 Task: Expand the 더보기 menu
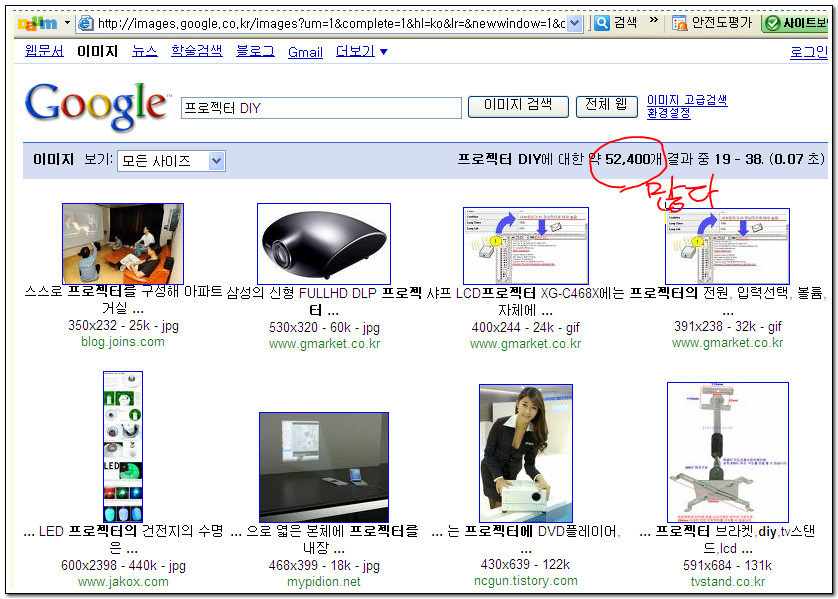click(x=362, y=51)
